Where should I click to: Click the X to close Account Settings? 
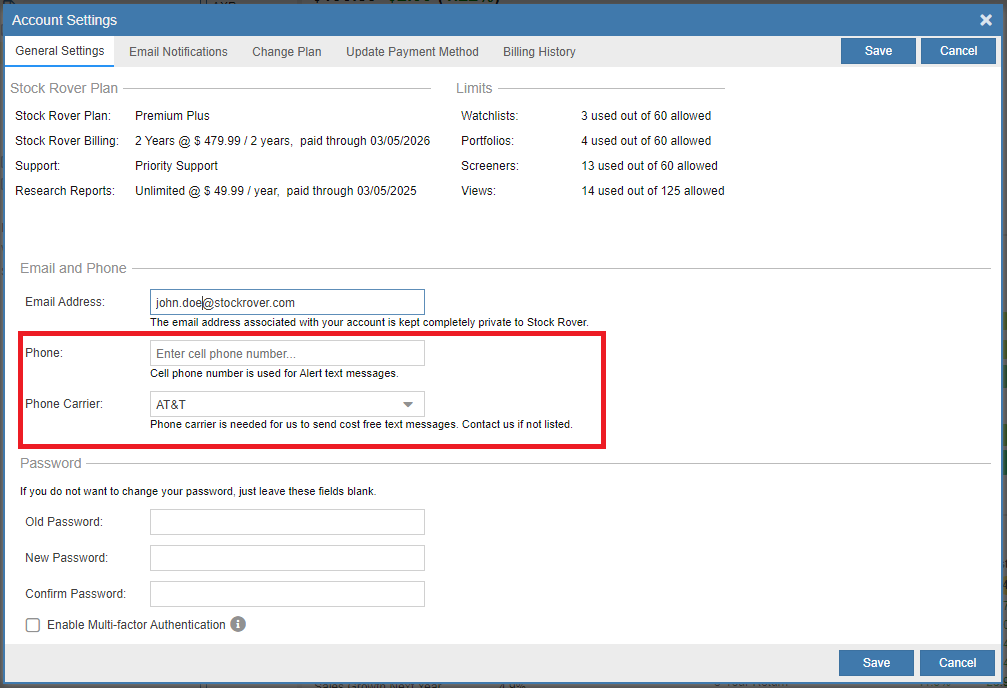tap(985, 19)
